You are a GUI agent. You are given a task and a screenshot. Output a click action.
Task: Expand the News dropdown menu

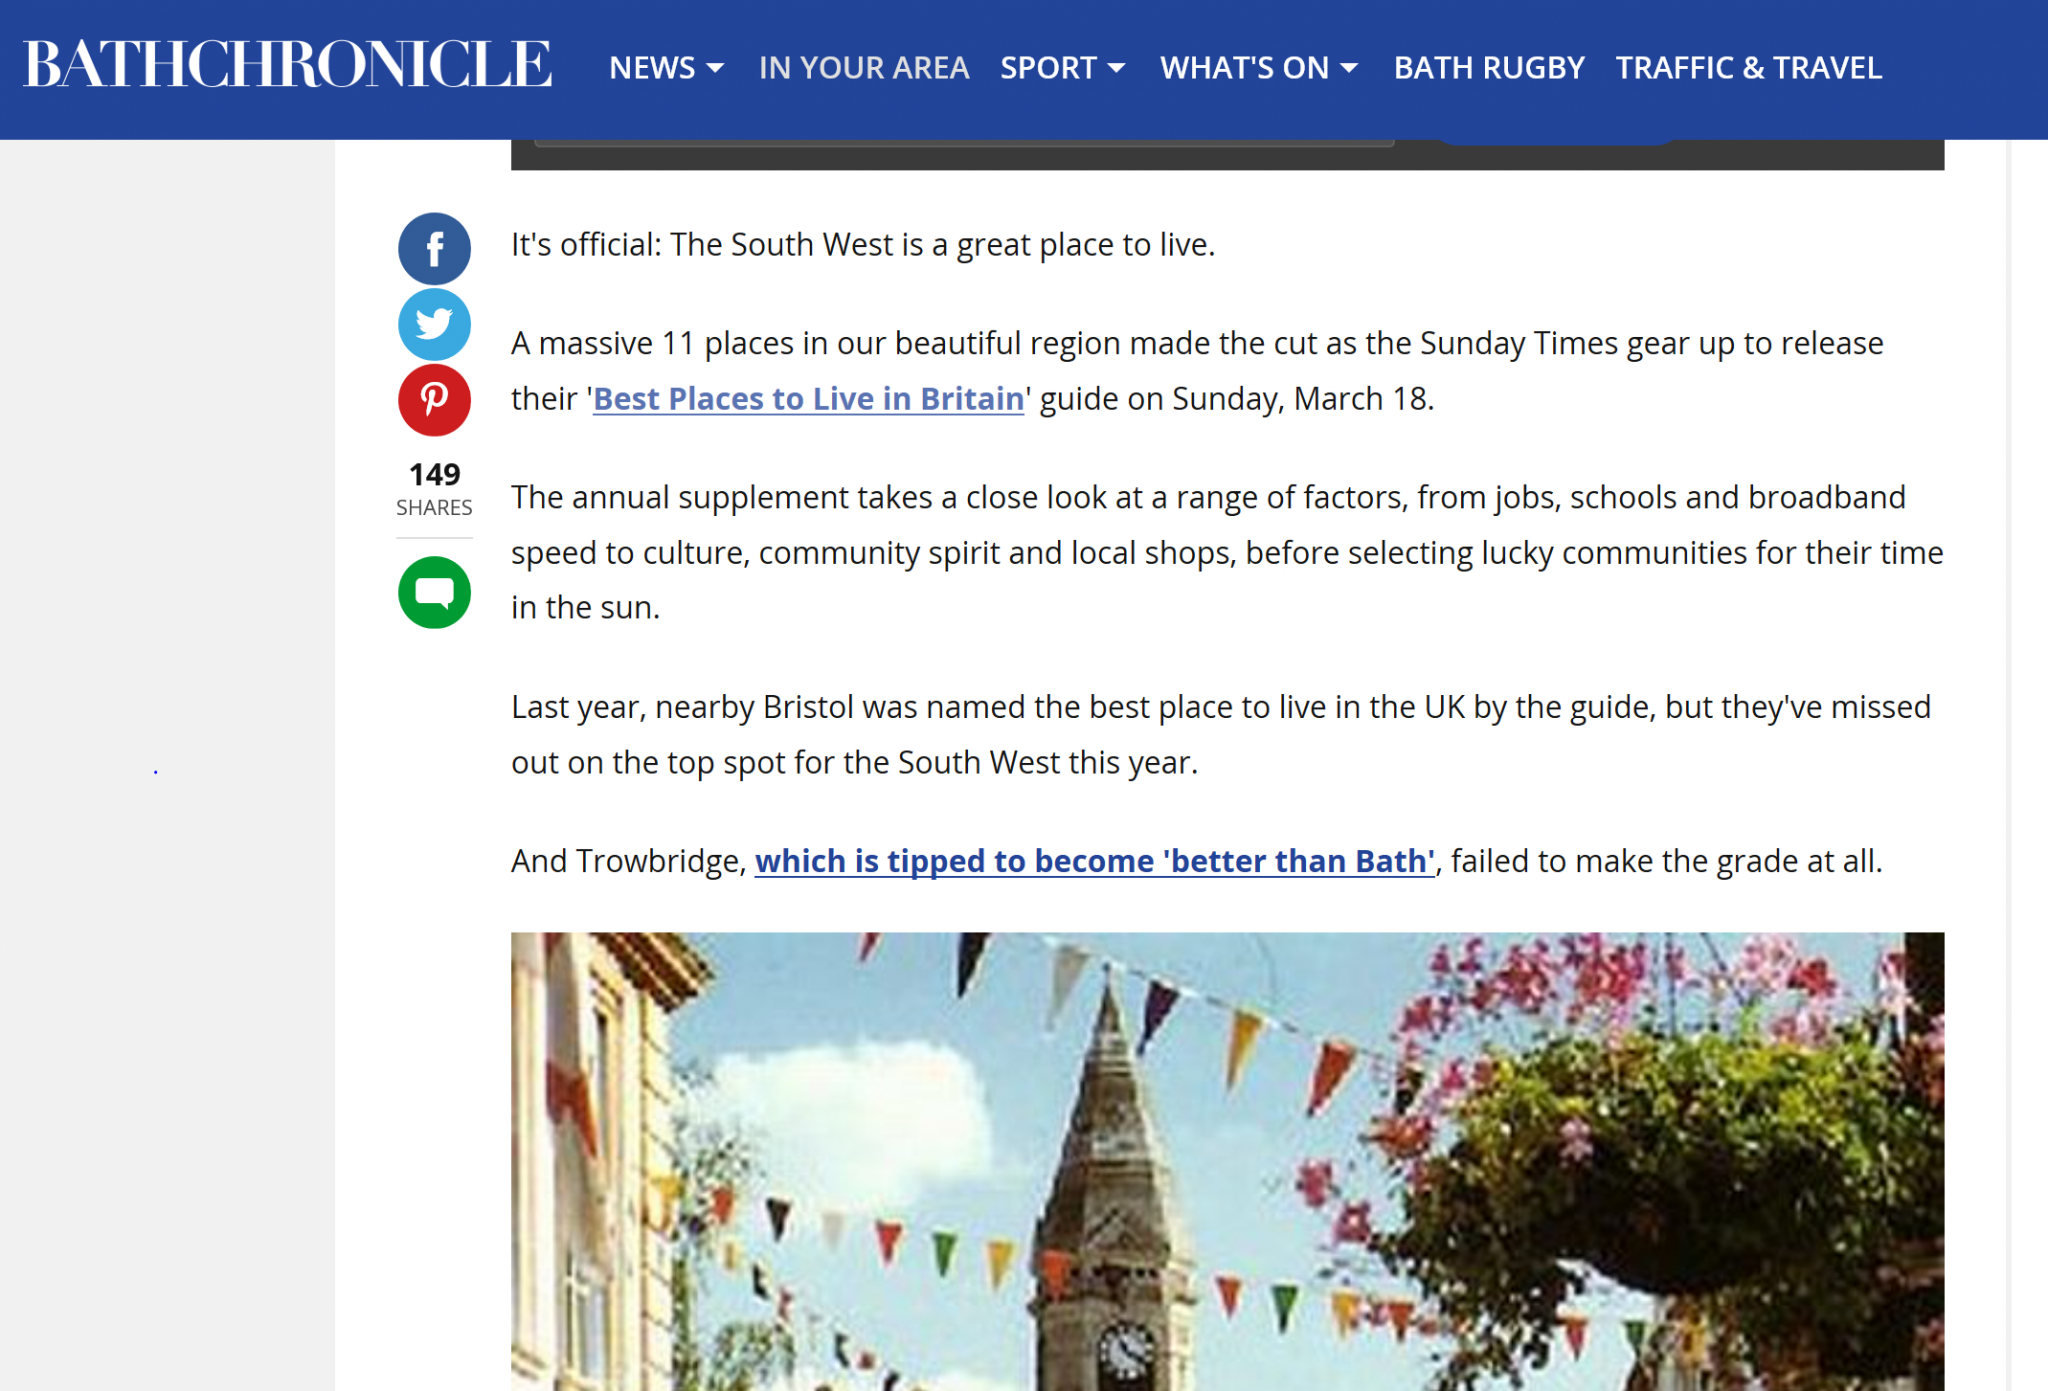coord(666,68)
